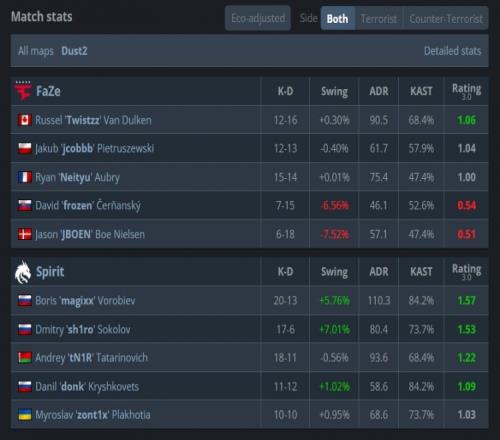Switch side filter to Counter-Terrorist
This screenshot has height=440, width=500.
pyautogui.click(x=446, y=19)
